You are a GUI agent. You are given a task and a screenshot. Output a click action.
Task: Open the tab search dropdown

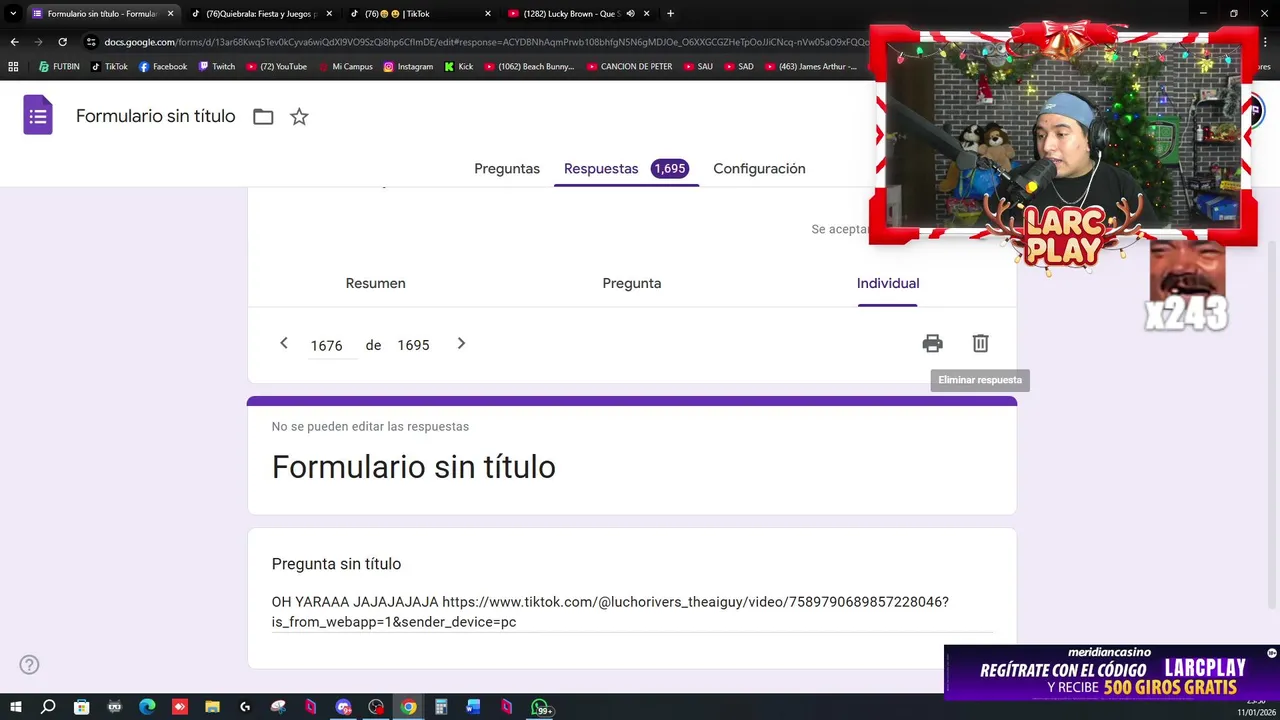pos(13,14)
